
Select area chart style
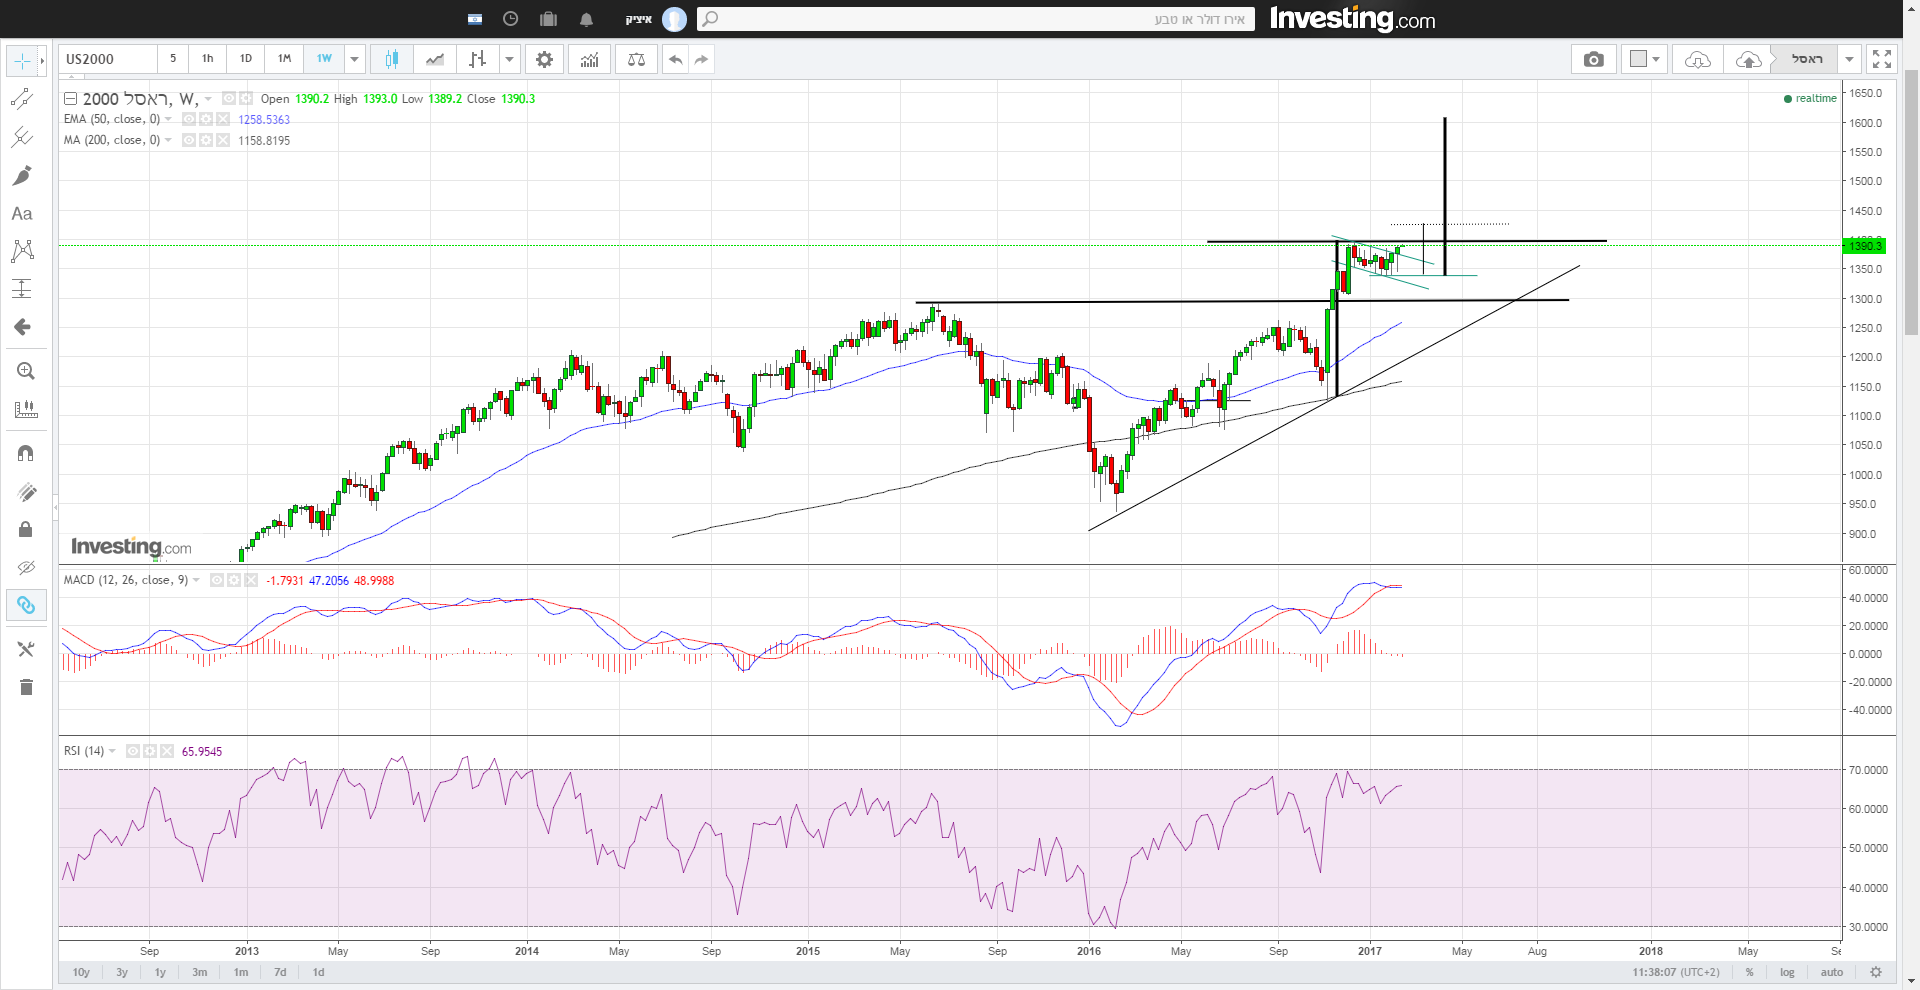435,59
